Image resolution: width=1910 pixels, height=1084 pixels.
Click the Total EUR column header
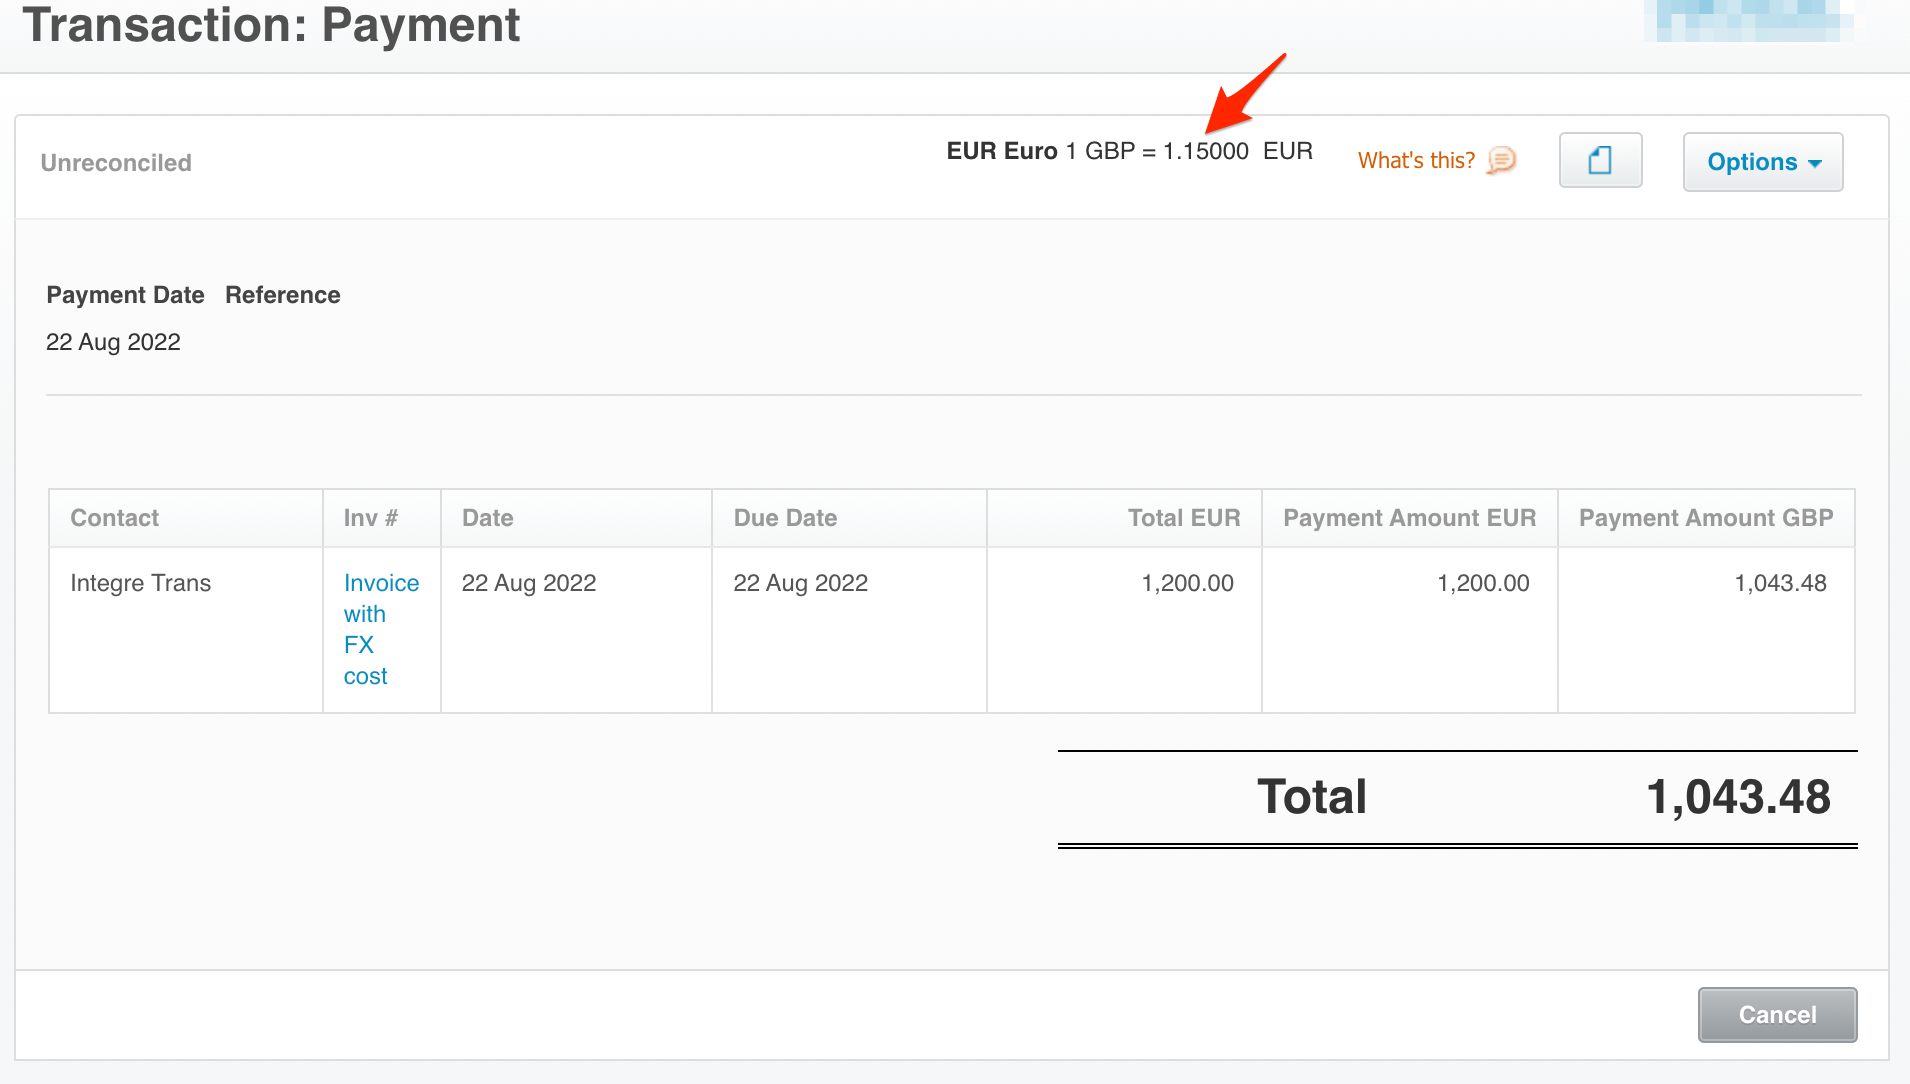pos(1183,517)
